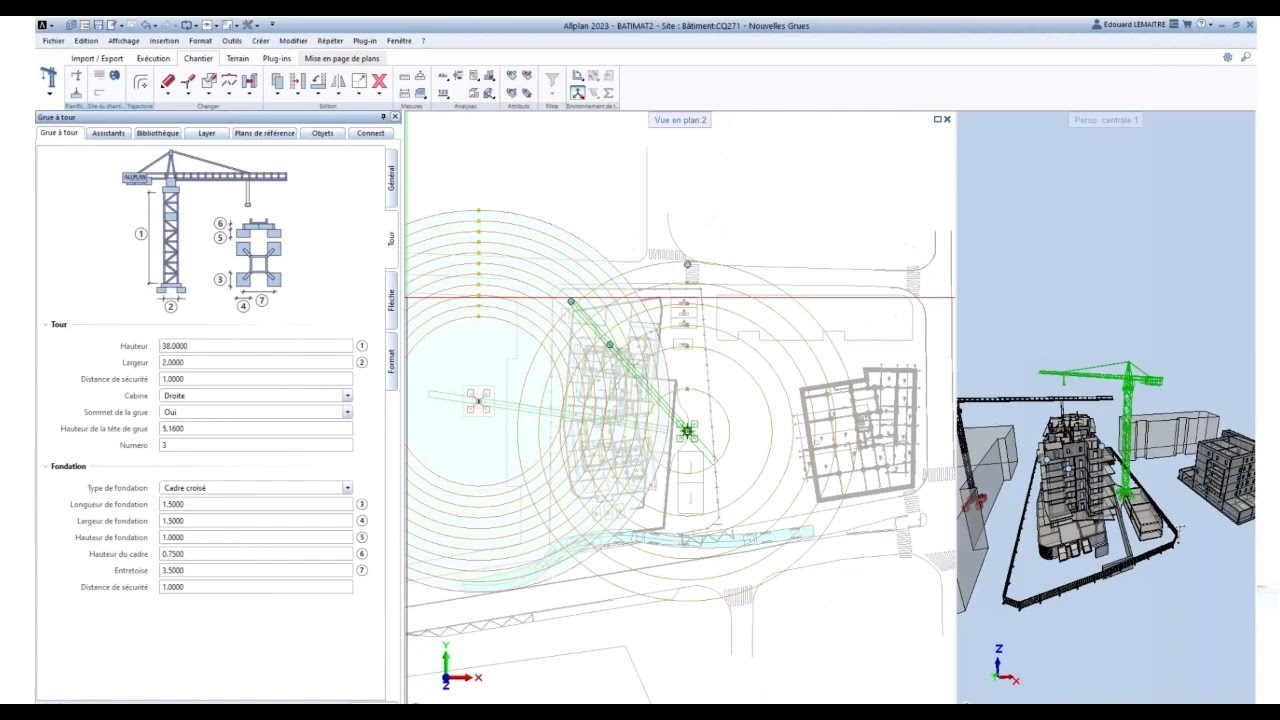Click the red X delete icon

coord(380,81)
